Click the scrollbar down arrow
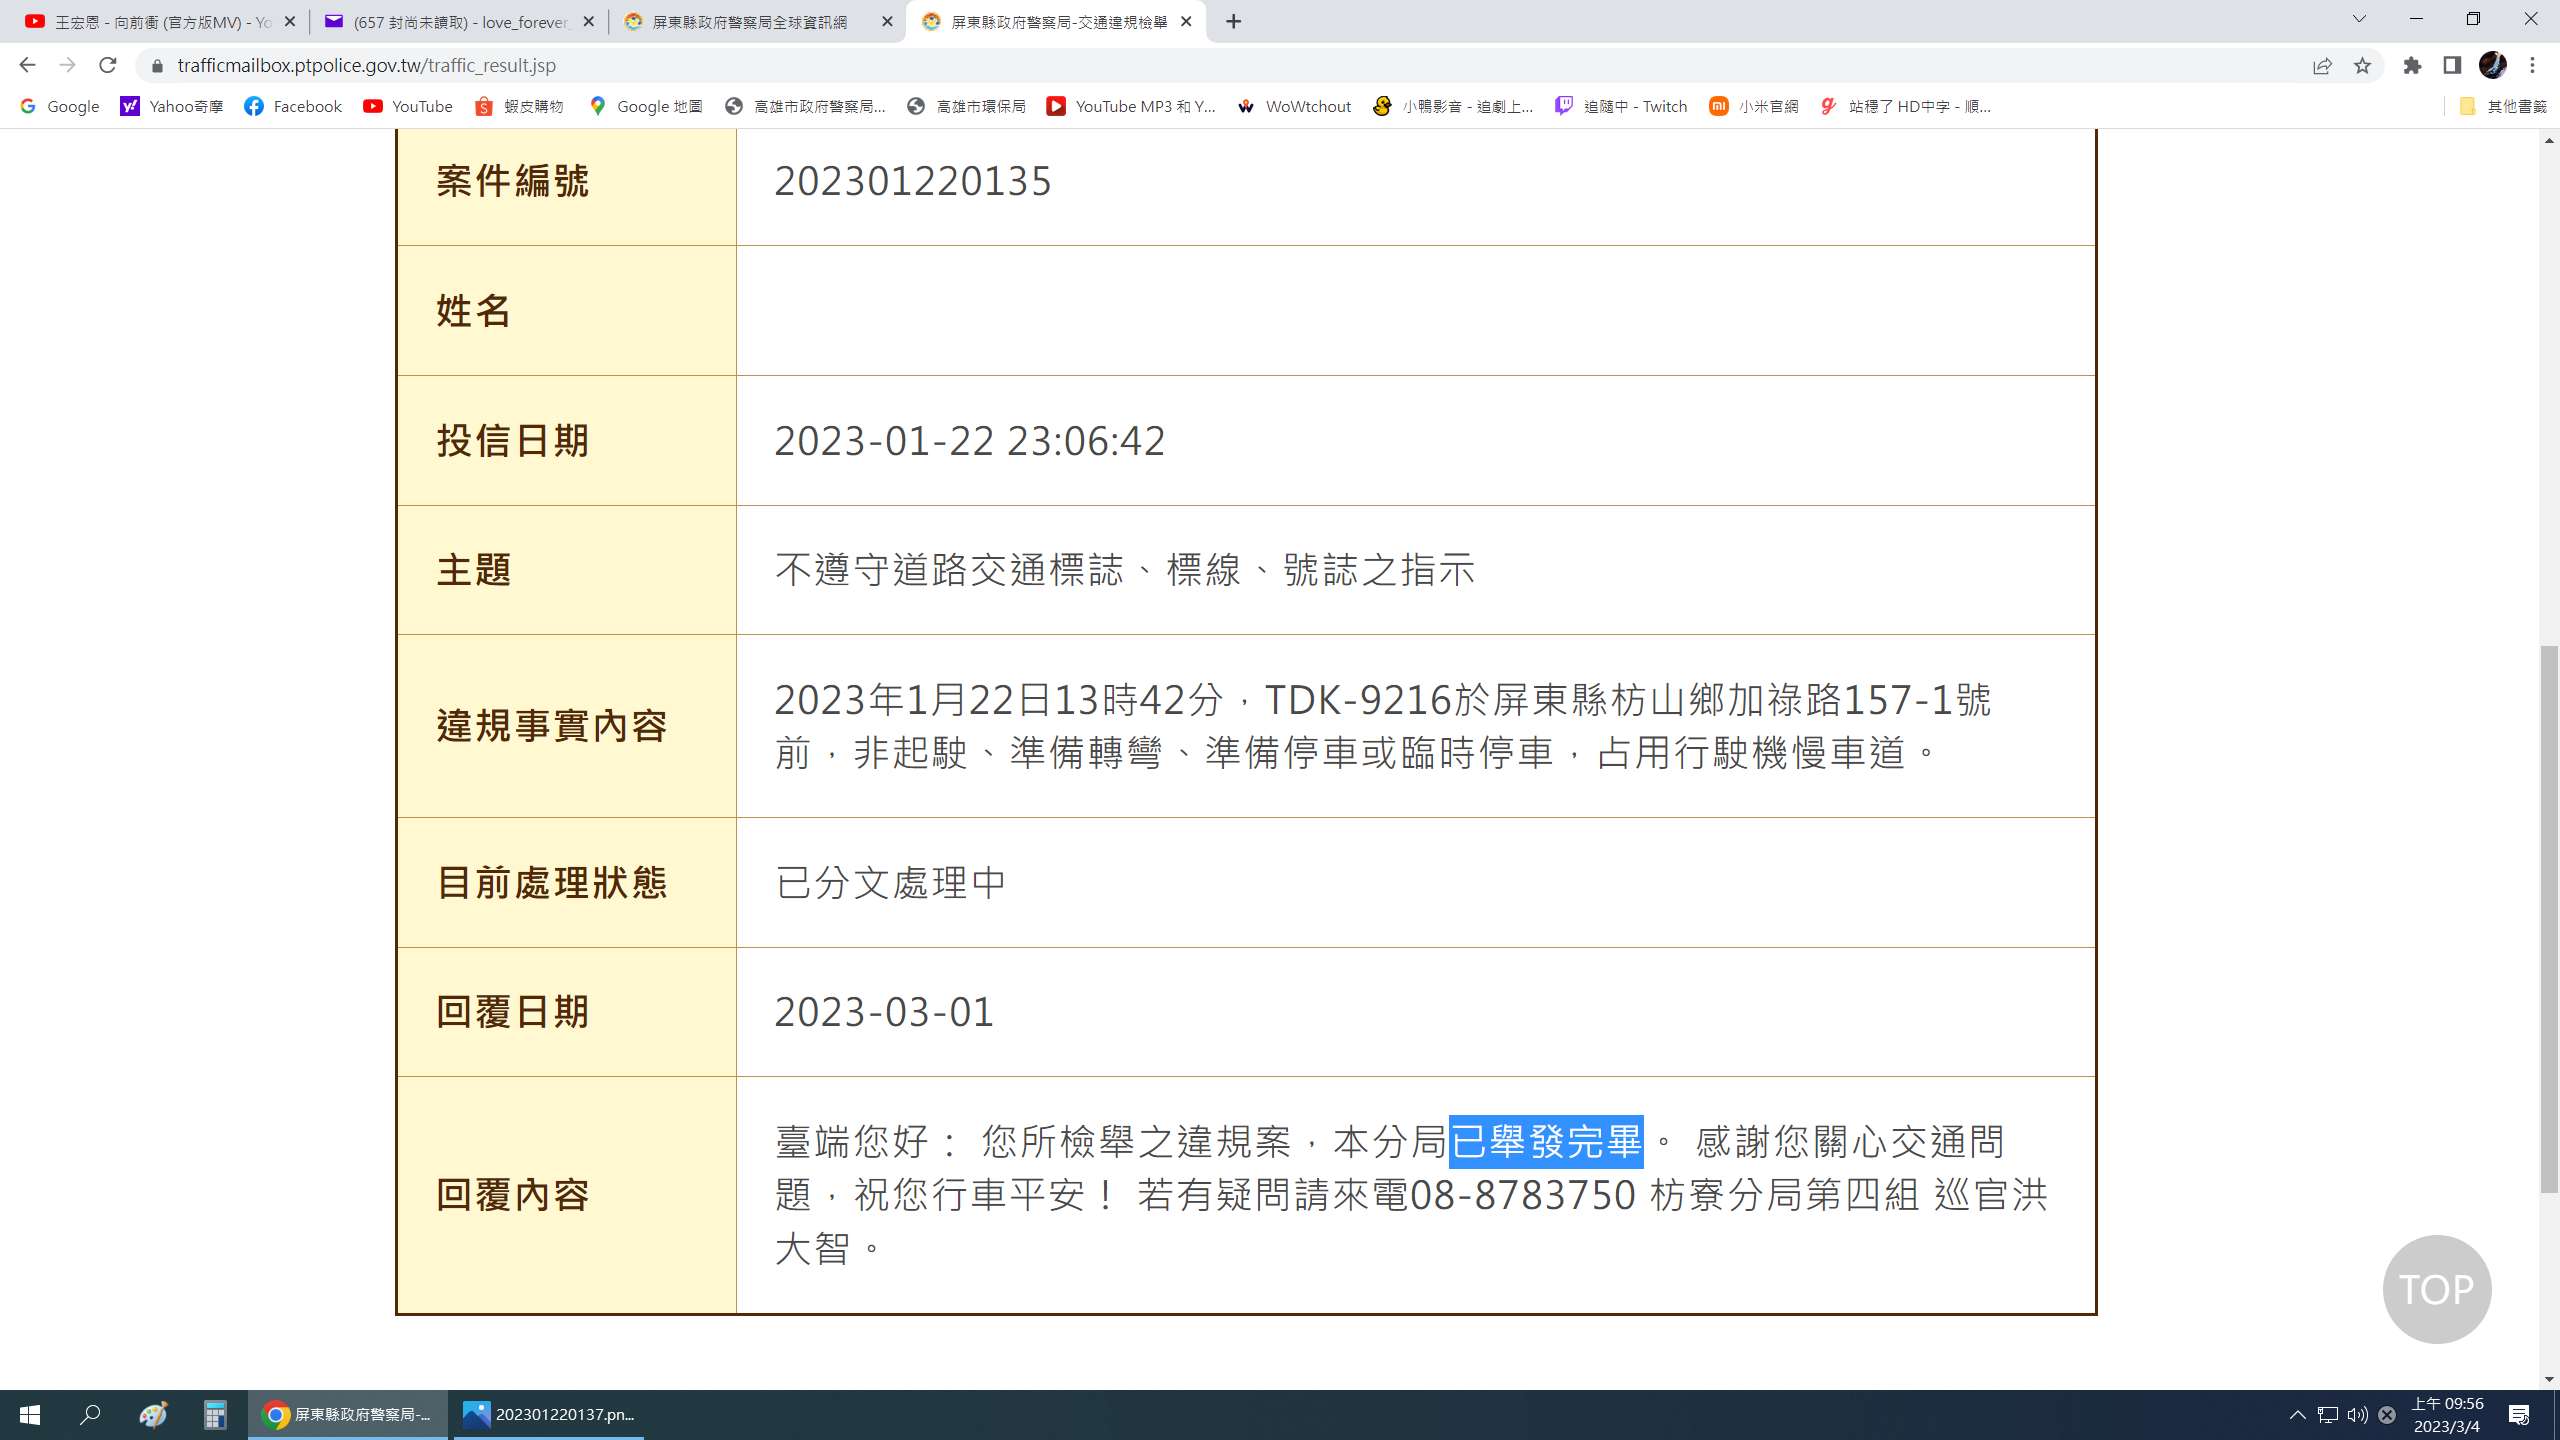 click(2549, 1379)
